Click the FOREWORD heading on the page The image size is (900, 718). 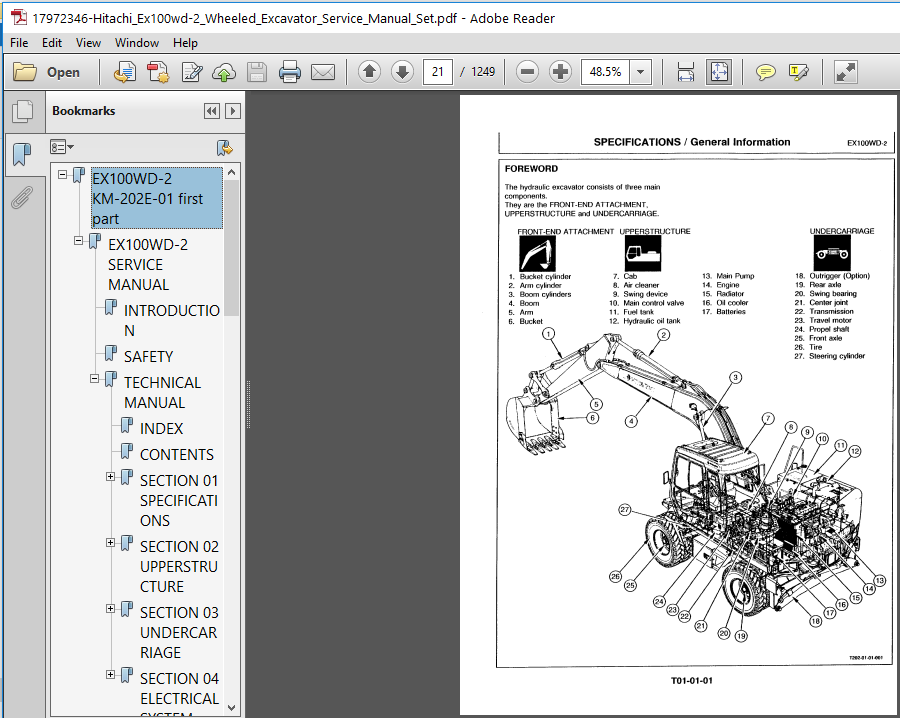coord(531,169)
